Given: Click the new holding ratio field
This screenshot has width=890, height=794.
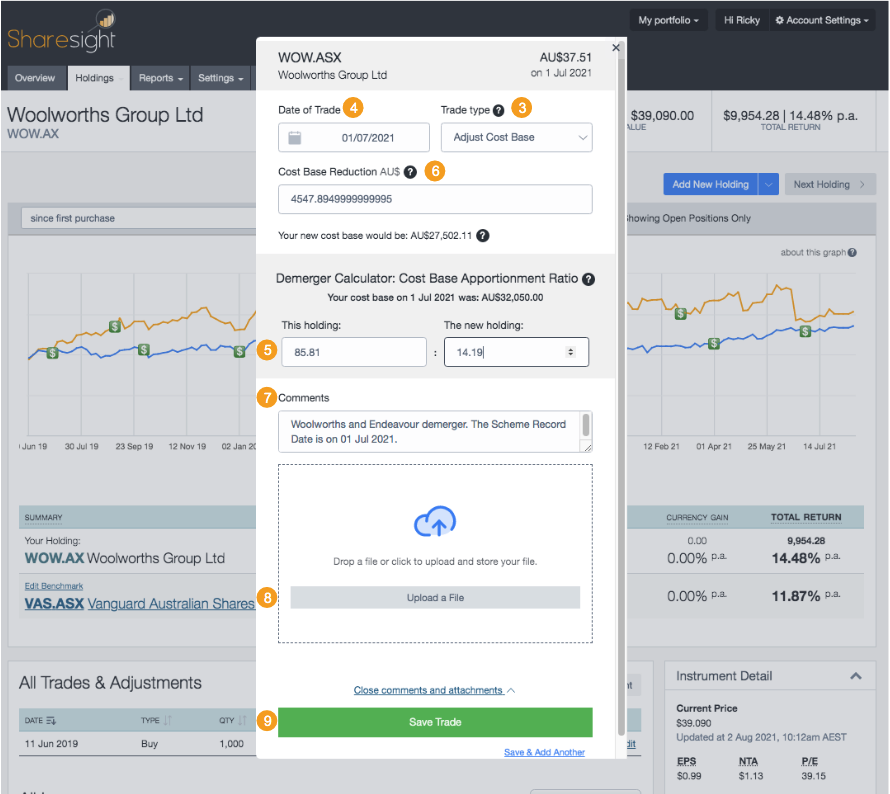Looking at the screenshot, I should [x=516, y=352].
